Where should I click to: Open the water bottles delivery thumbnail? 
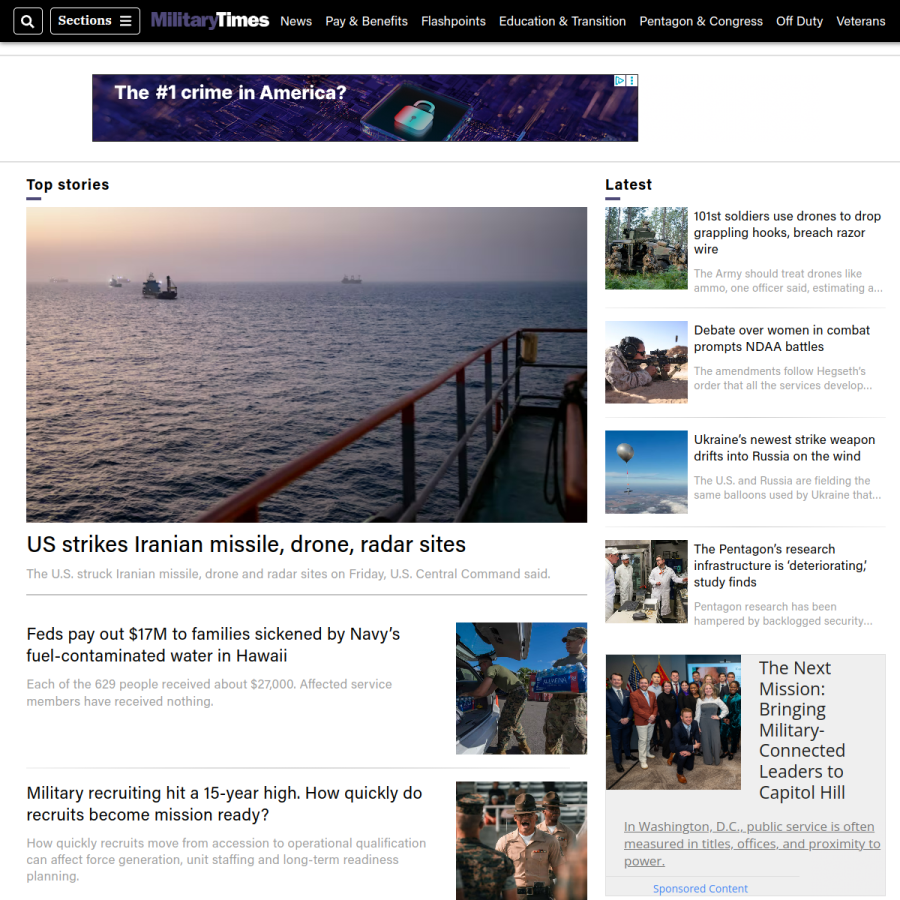pos(521,688)
